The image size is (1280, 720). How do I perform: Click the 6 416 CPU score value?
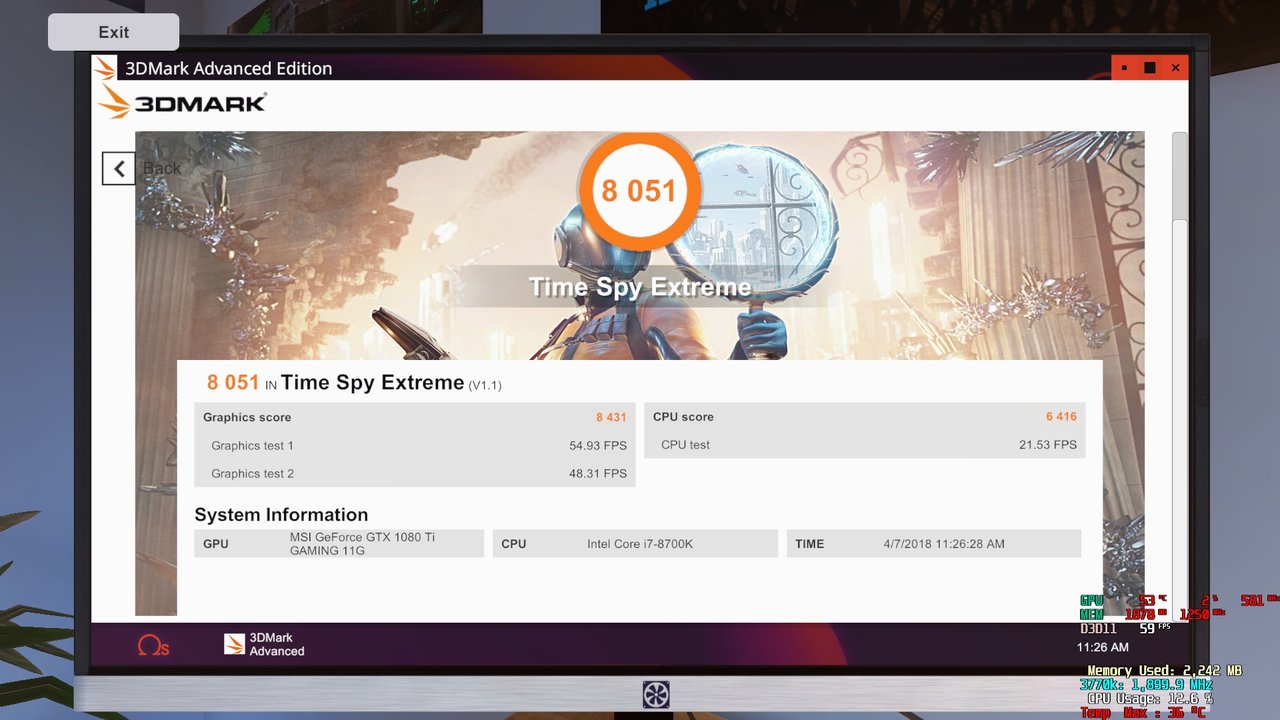pos(1061,417)
